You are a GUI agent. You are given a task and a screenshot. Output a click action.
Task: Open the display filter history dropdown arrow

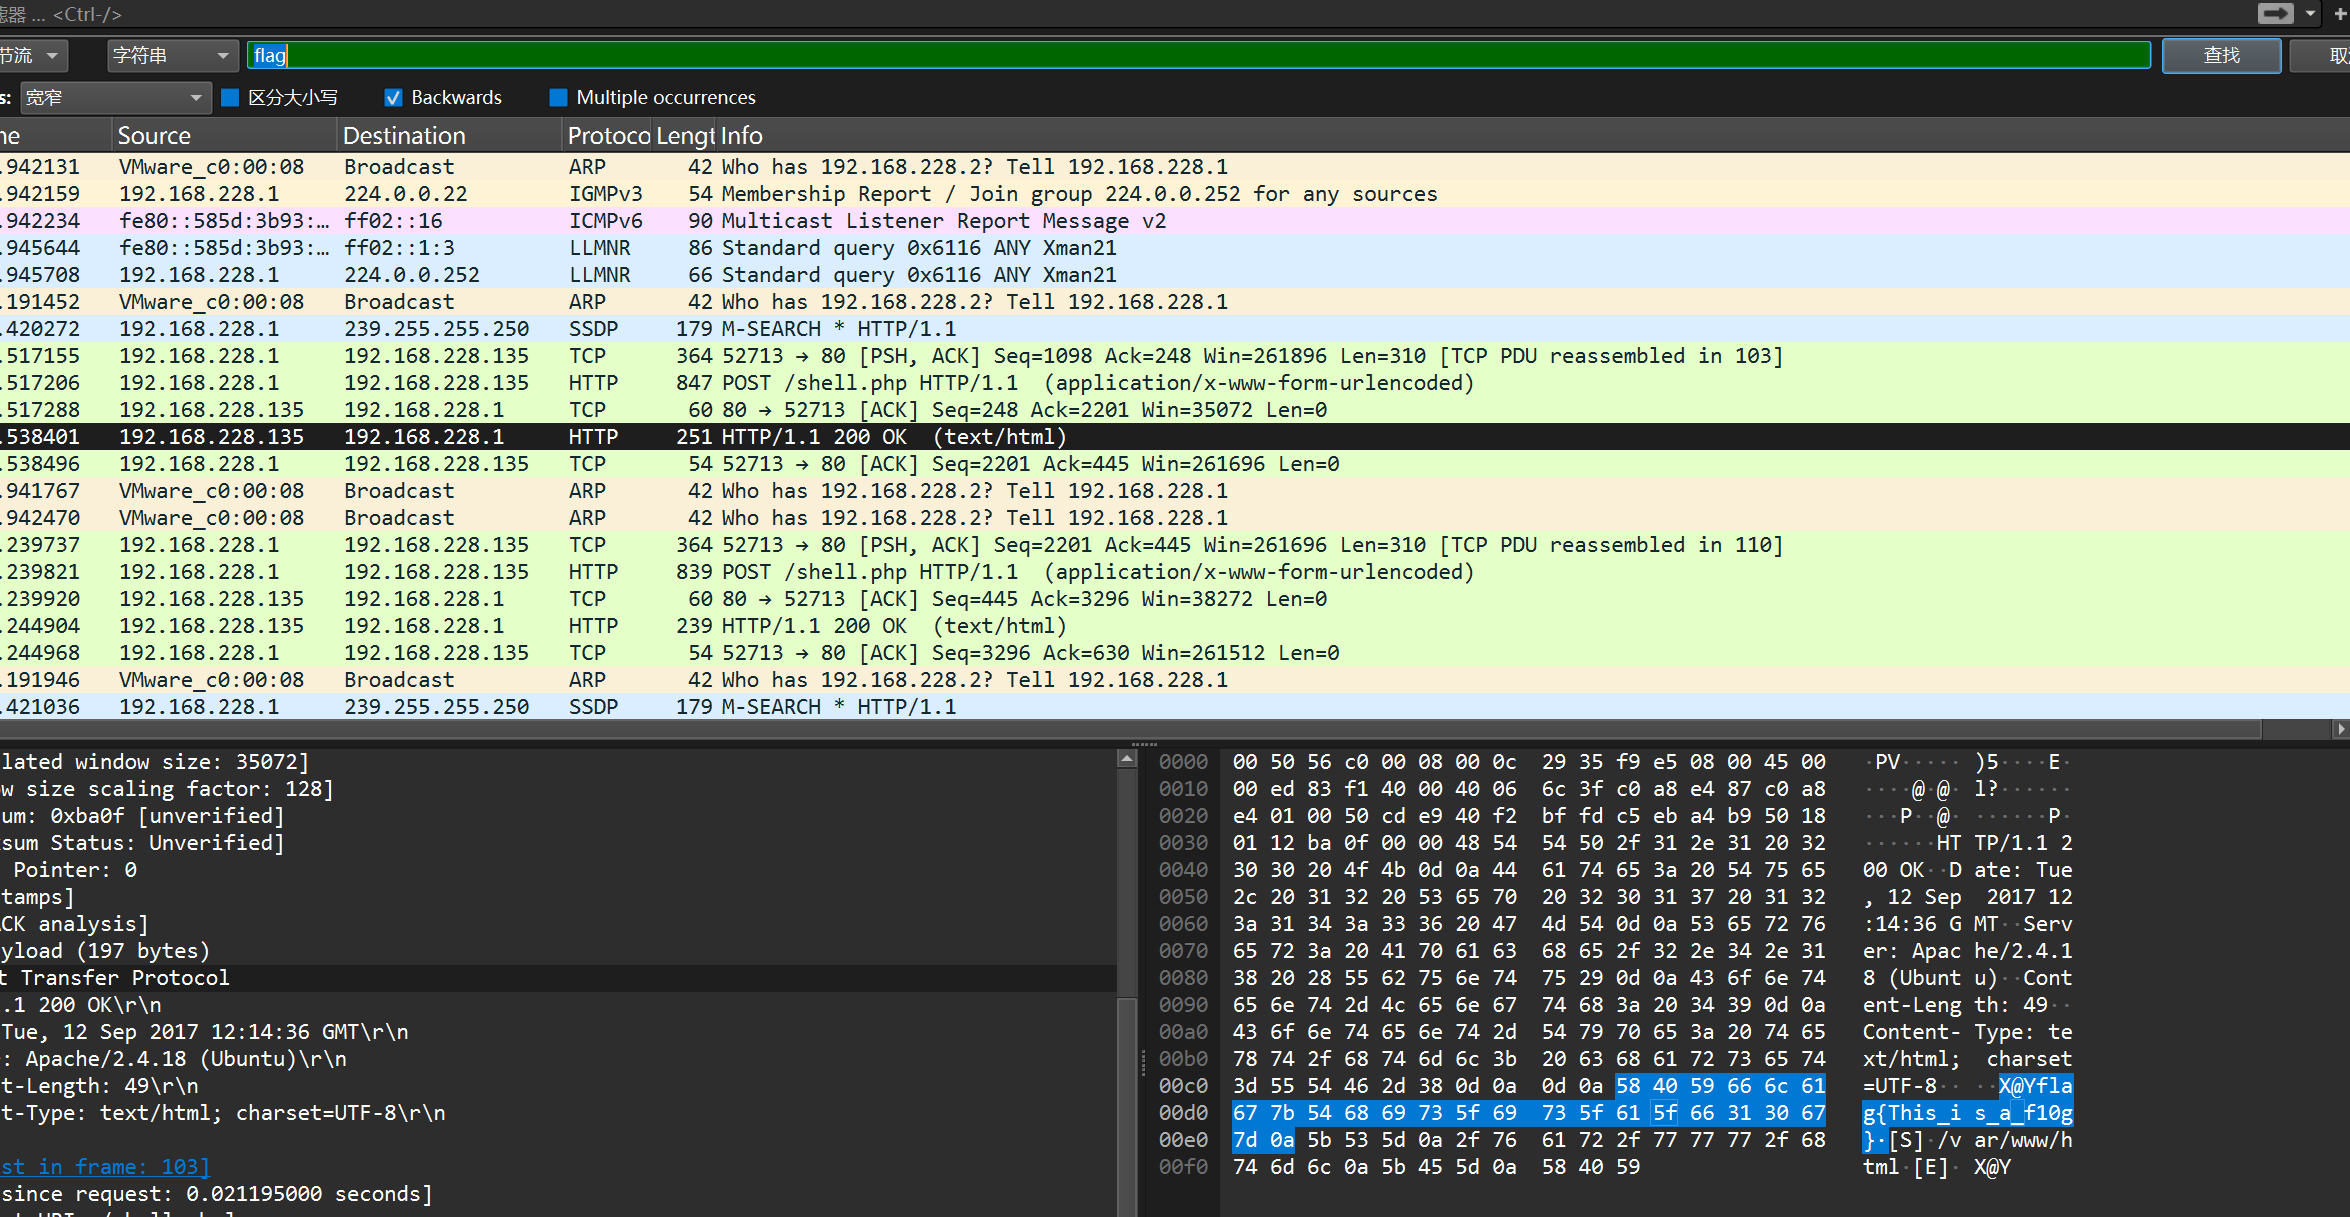(x=2310, y=13)
